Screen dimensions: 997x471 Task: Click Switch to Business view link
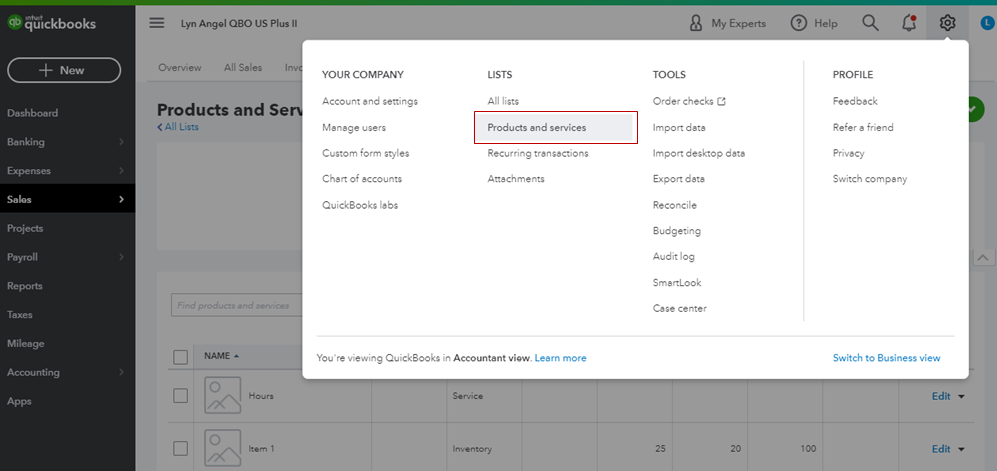tap(886, 358)
